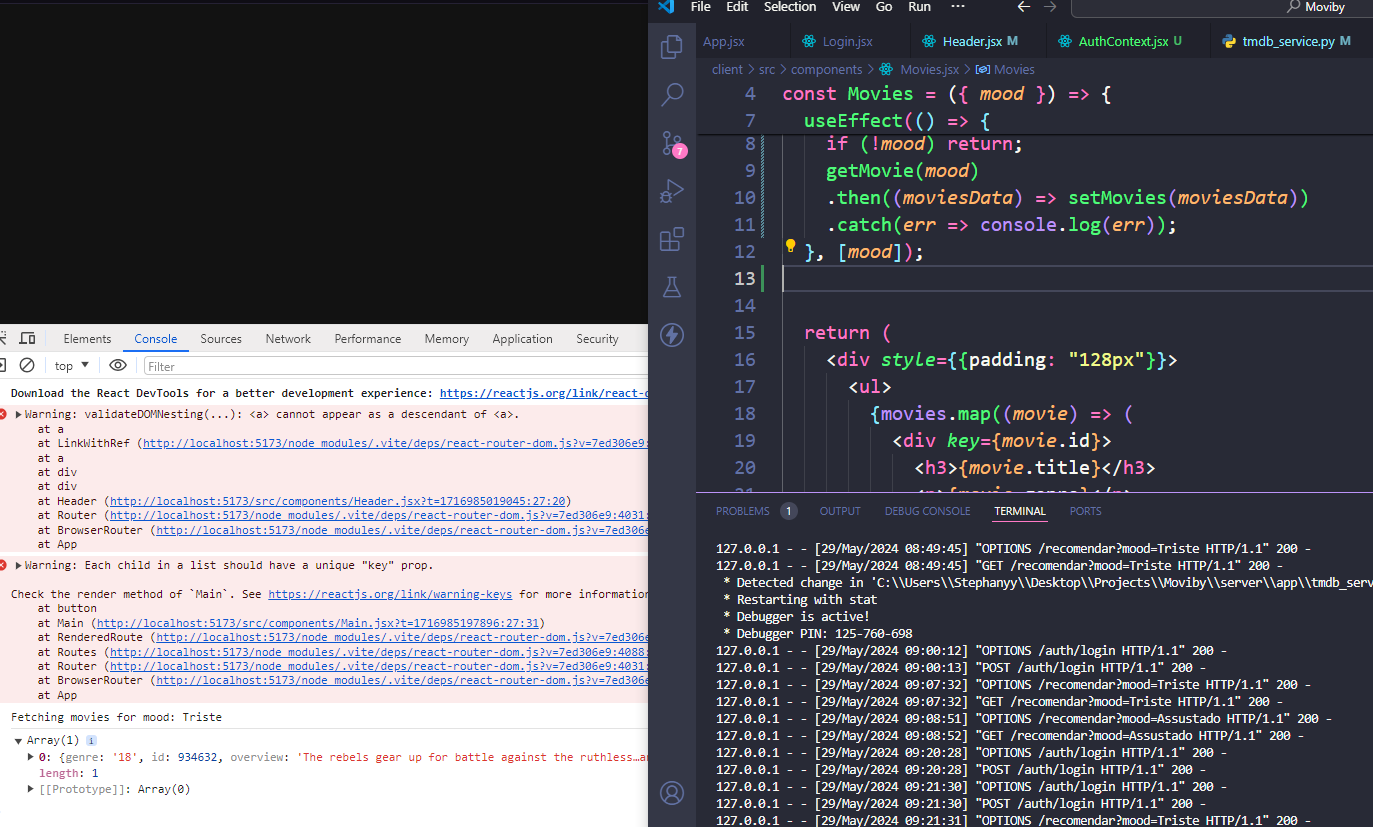1373x827 pixels.
Task: Open the overflow menu (…) in VS Code menu bar
Action: pyautogui.click(x=957, y=7)
